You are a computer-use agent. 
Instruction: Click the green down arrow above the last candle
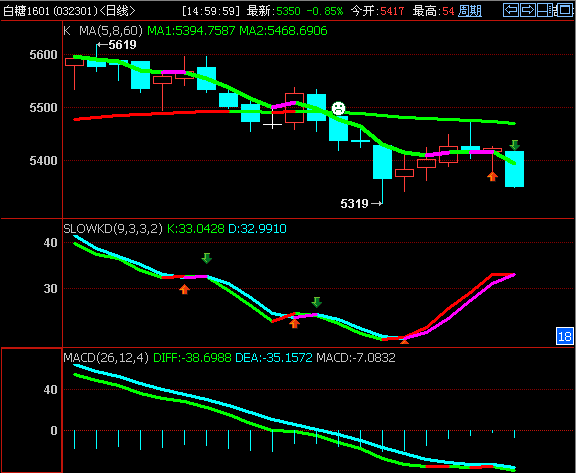pos(515,145)
